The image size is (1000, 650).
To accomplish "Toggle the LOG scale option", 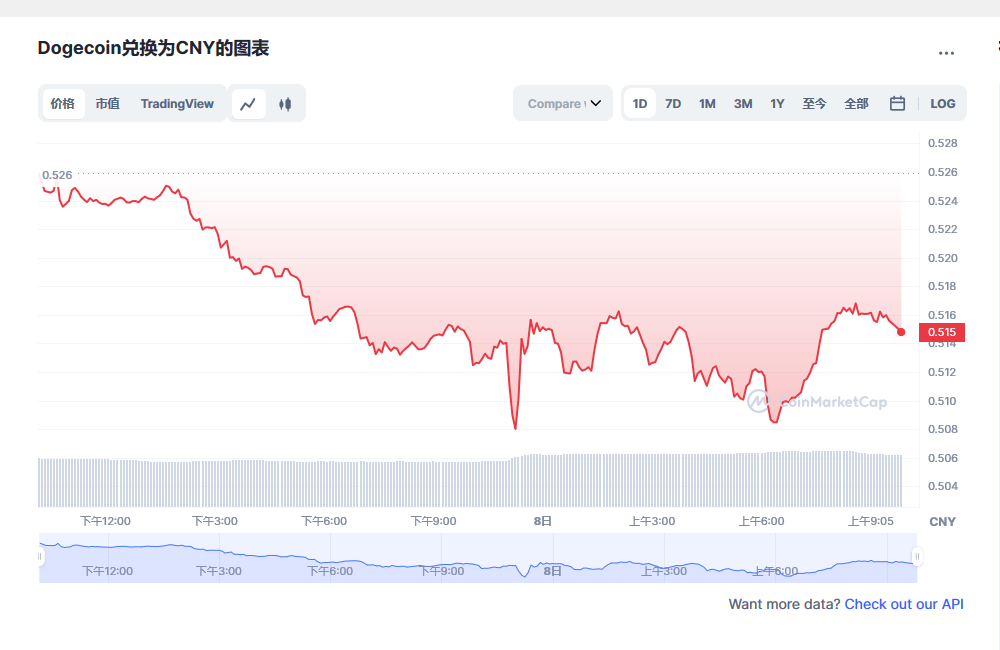I will (x=942, y=103).
